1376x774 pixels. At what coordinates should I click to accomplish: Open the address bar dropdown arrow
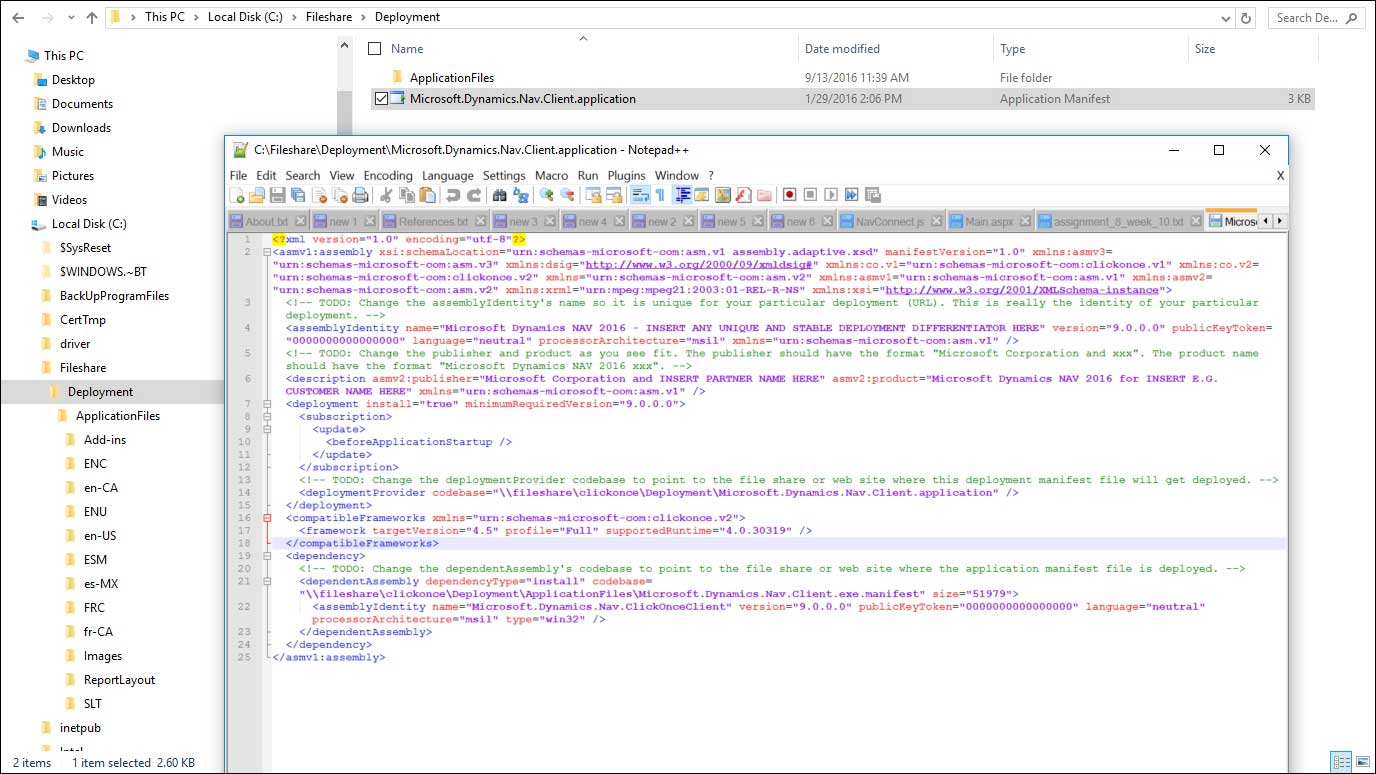(1228, 16)
